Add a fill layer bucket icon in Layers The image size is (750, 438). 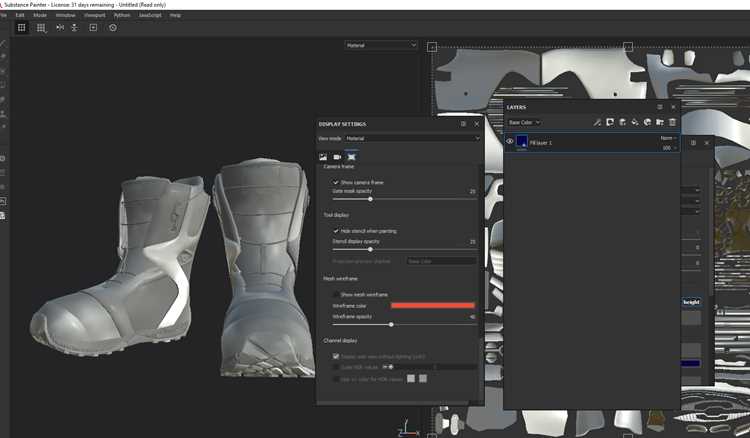pyautogui.click(x=635, y=122)
